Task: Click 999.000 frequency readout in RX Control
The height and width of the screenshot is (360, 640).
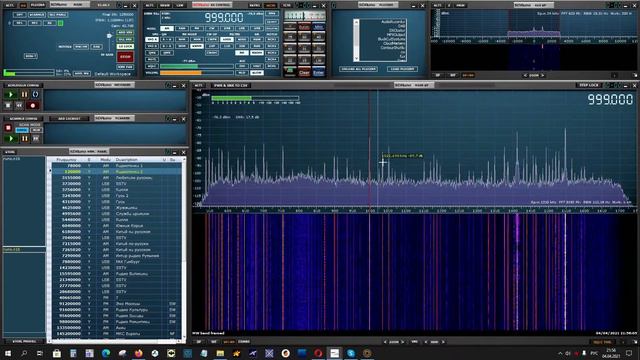Action: pyautogui.click(x=224, y=18)
